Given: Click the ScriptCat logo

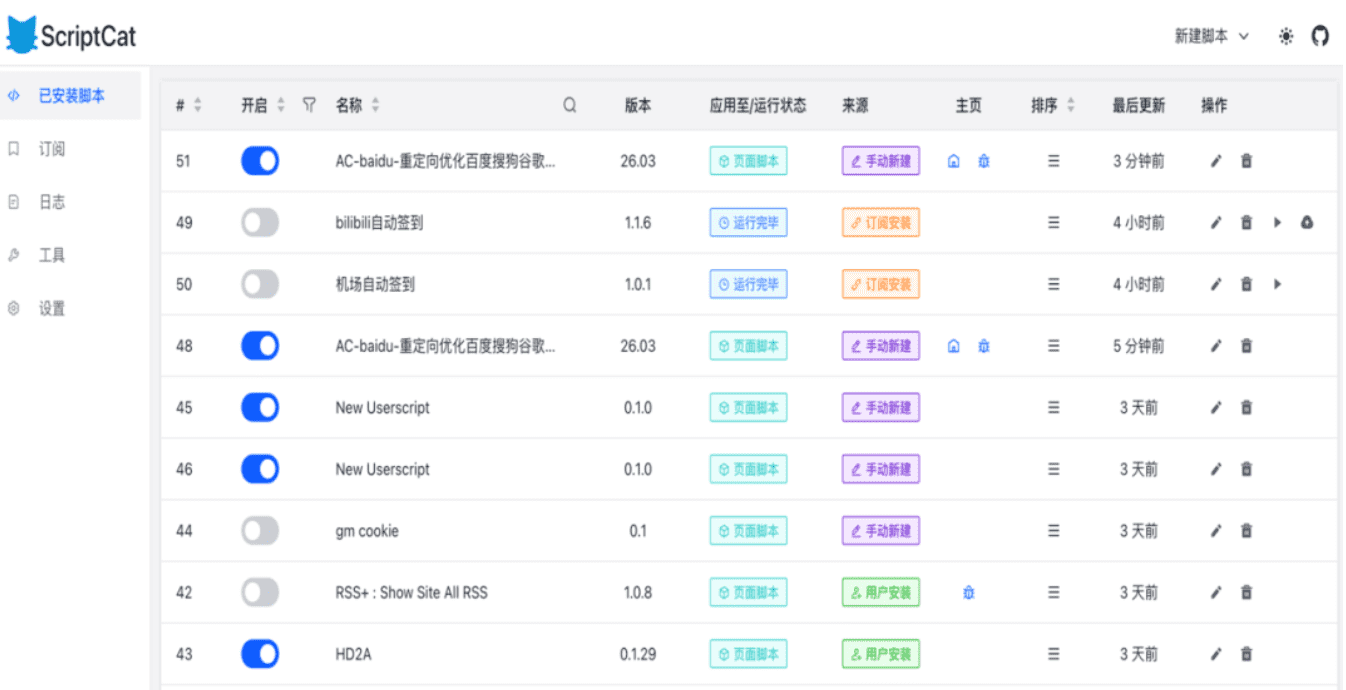Looking at the screenshot, I should [70, 36].
